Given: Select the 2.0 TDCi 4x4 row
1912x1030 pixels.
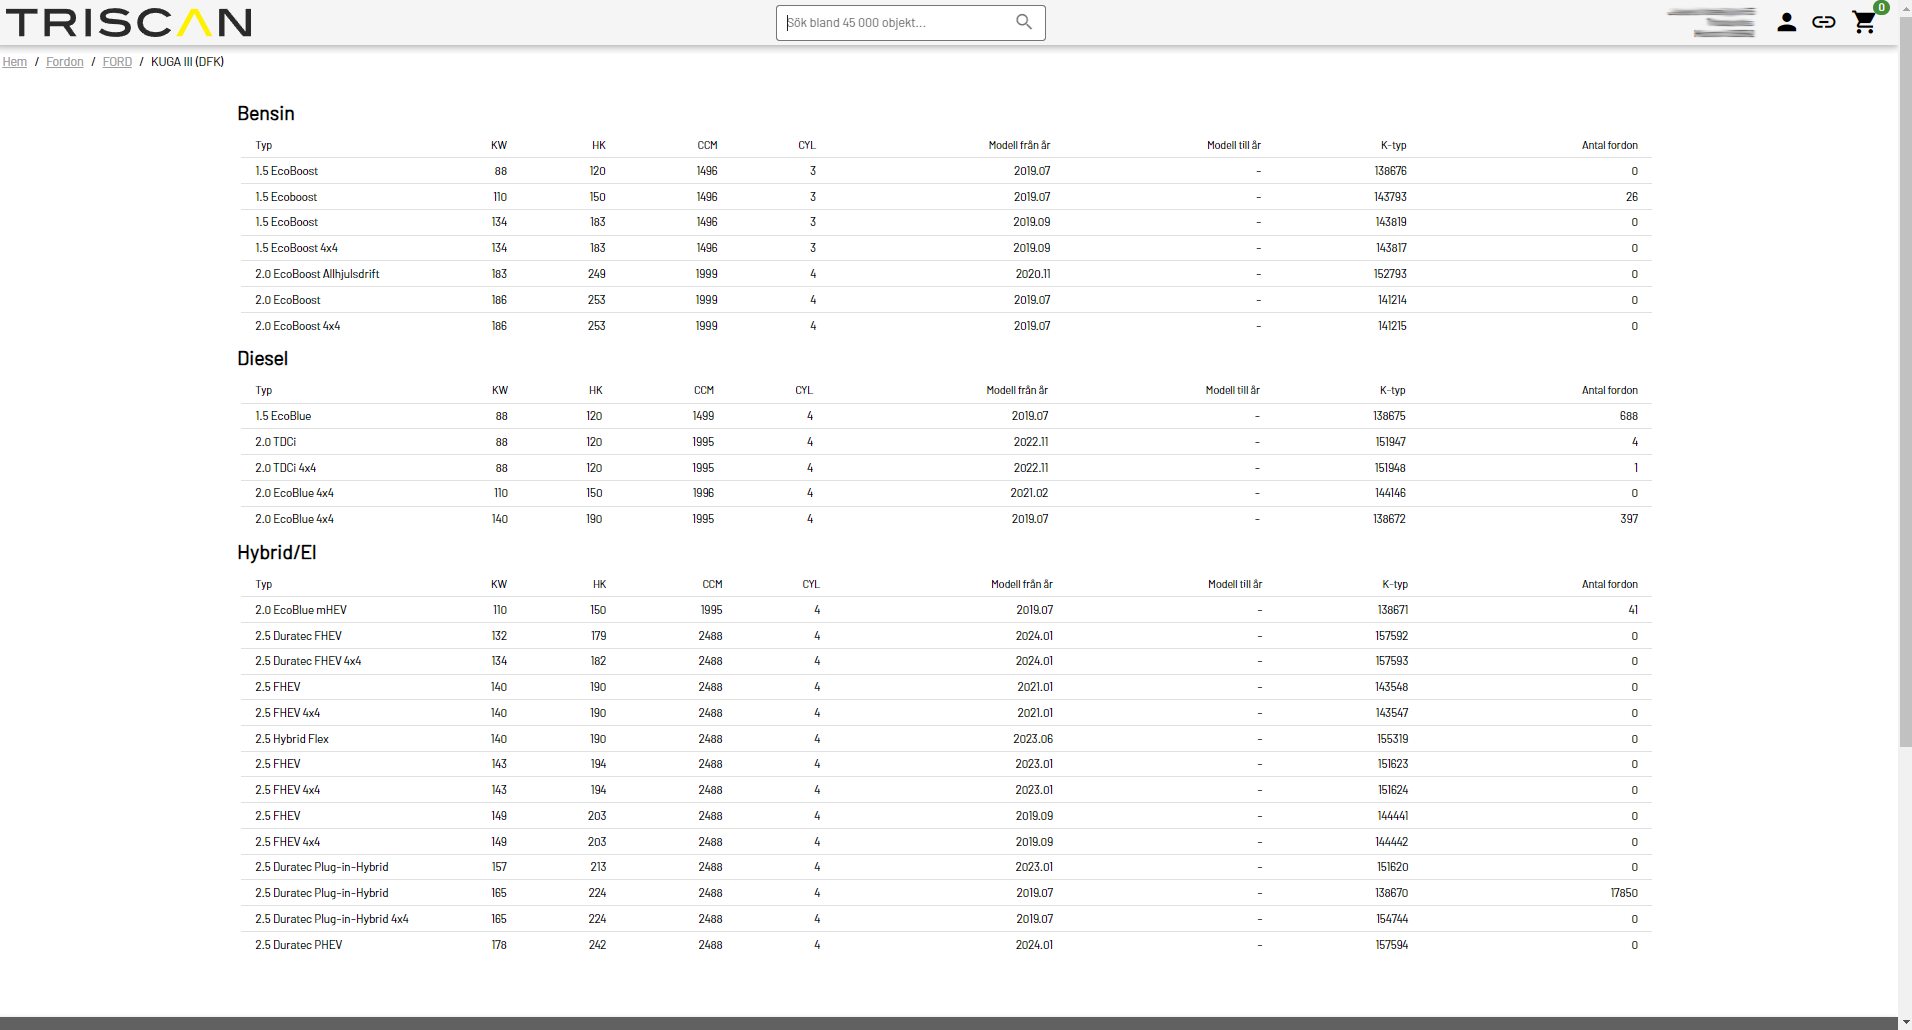Looking at the screenshot, I should (x=945, y=468).
